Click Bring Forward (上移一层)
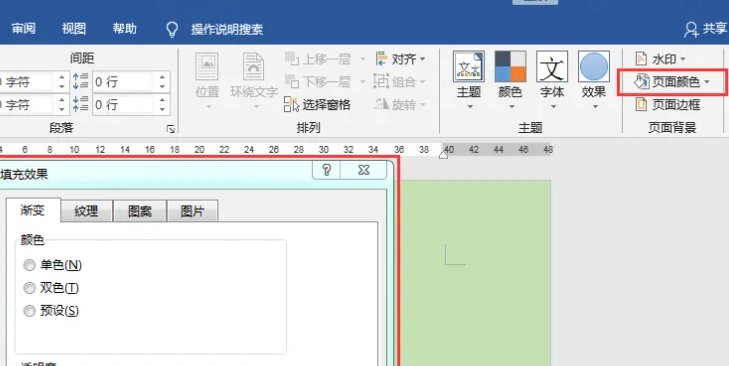Viewport: 729px width, 366px height. point(318,59)
